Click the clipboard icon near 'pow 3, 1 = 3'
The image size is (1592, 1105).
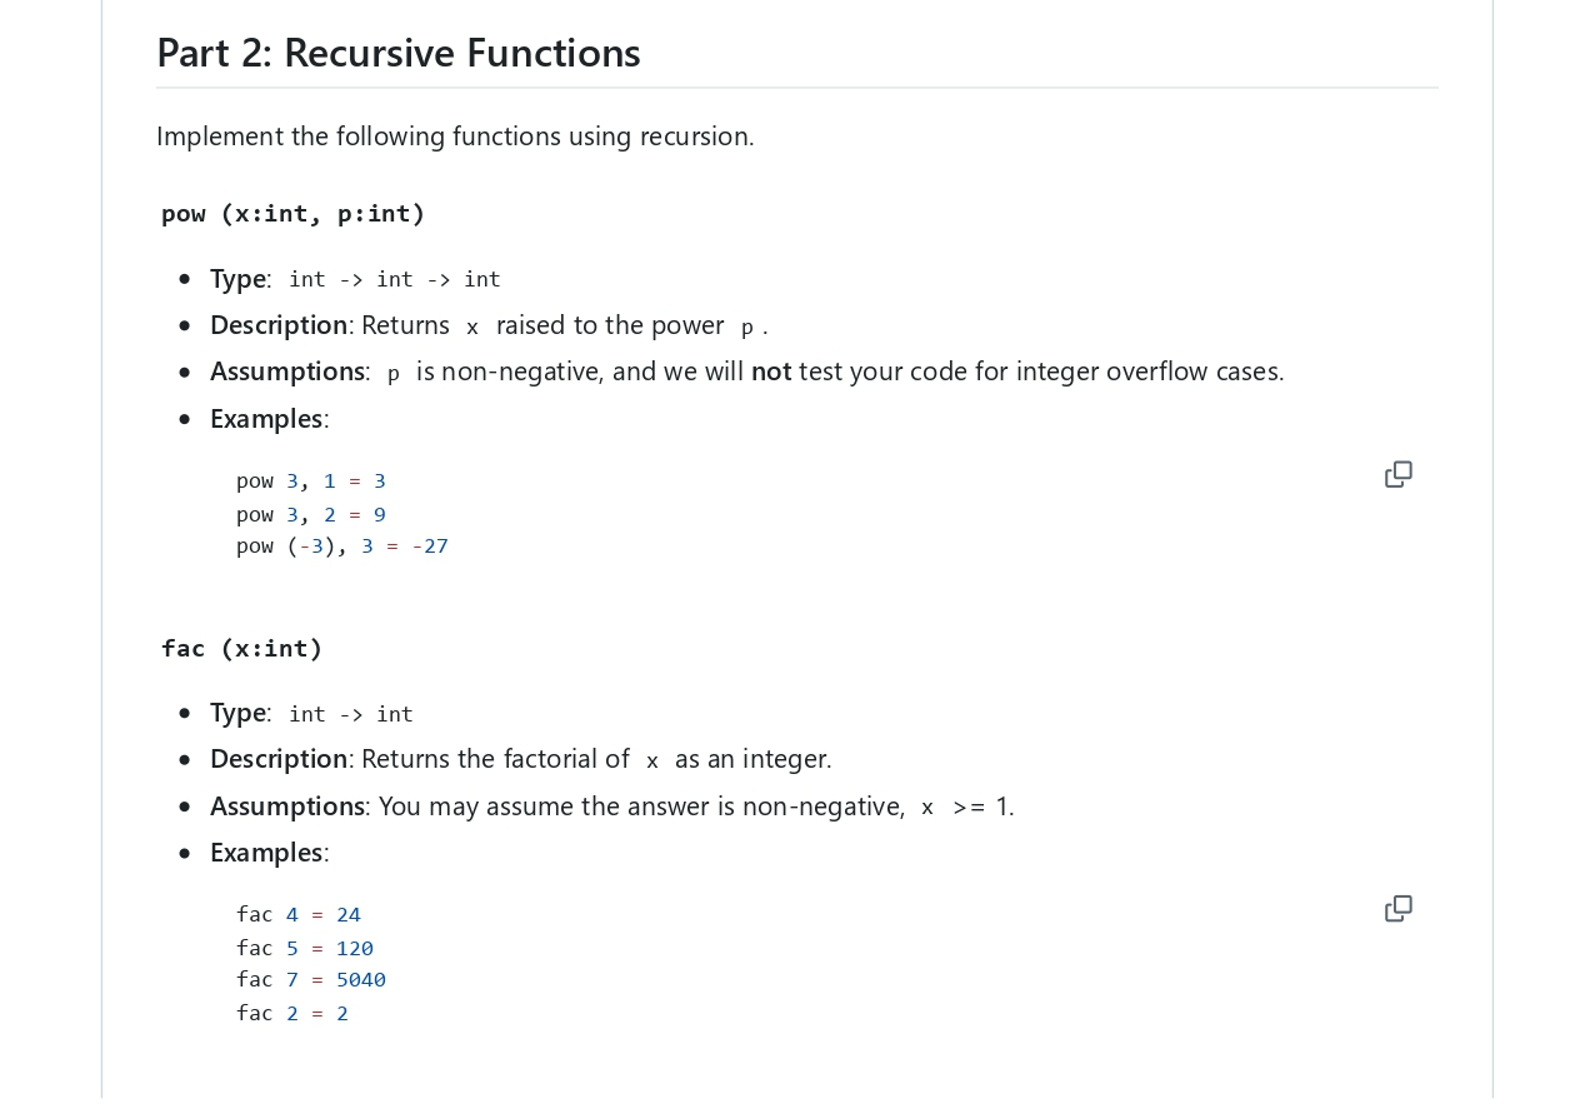(x=1398, y=474)
